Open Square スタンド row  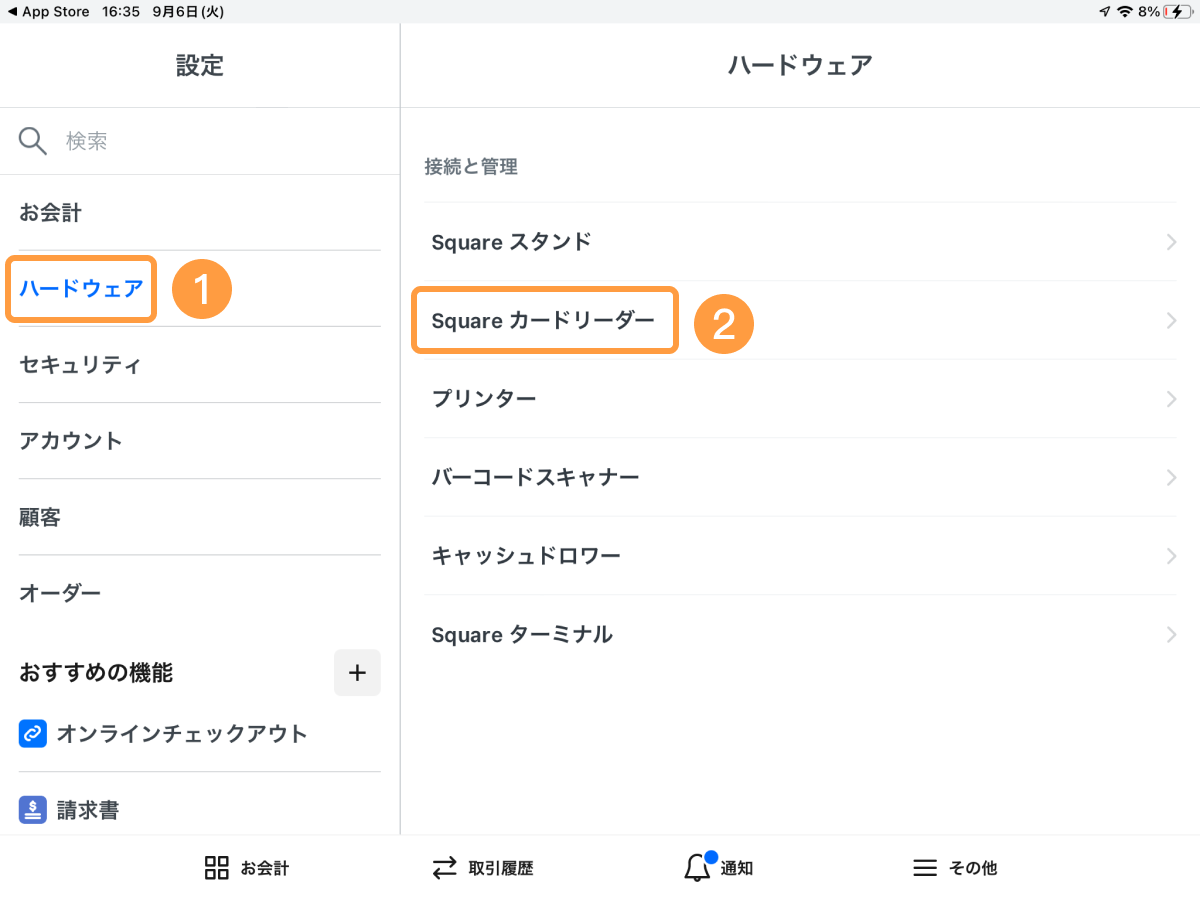tap(800, 242)
